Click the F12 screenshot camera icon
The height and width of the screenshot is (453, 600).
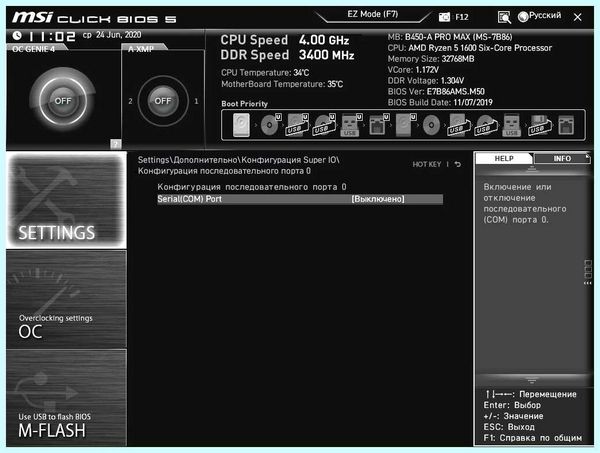point(444,17)
